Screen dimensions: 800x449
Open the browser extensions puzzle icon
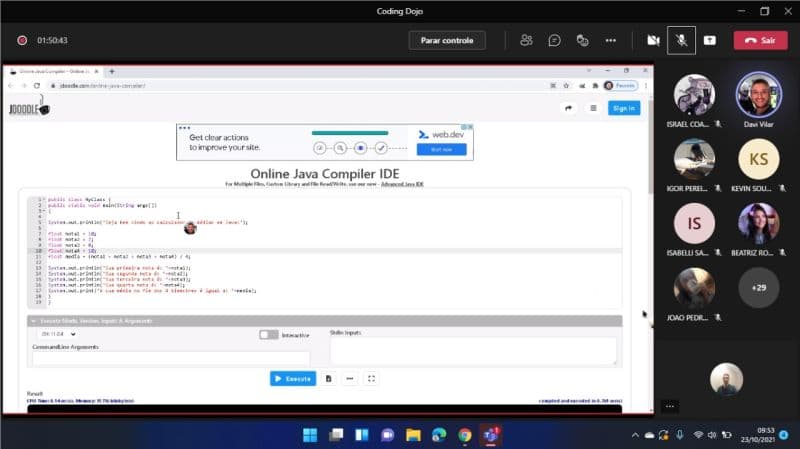tap(595, 86)
